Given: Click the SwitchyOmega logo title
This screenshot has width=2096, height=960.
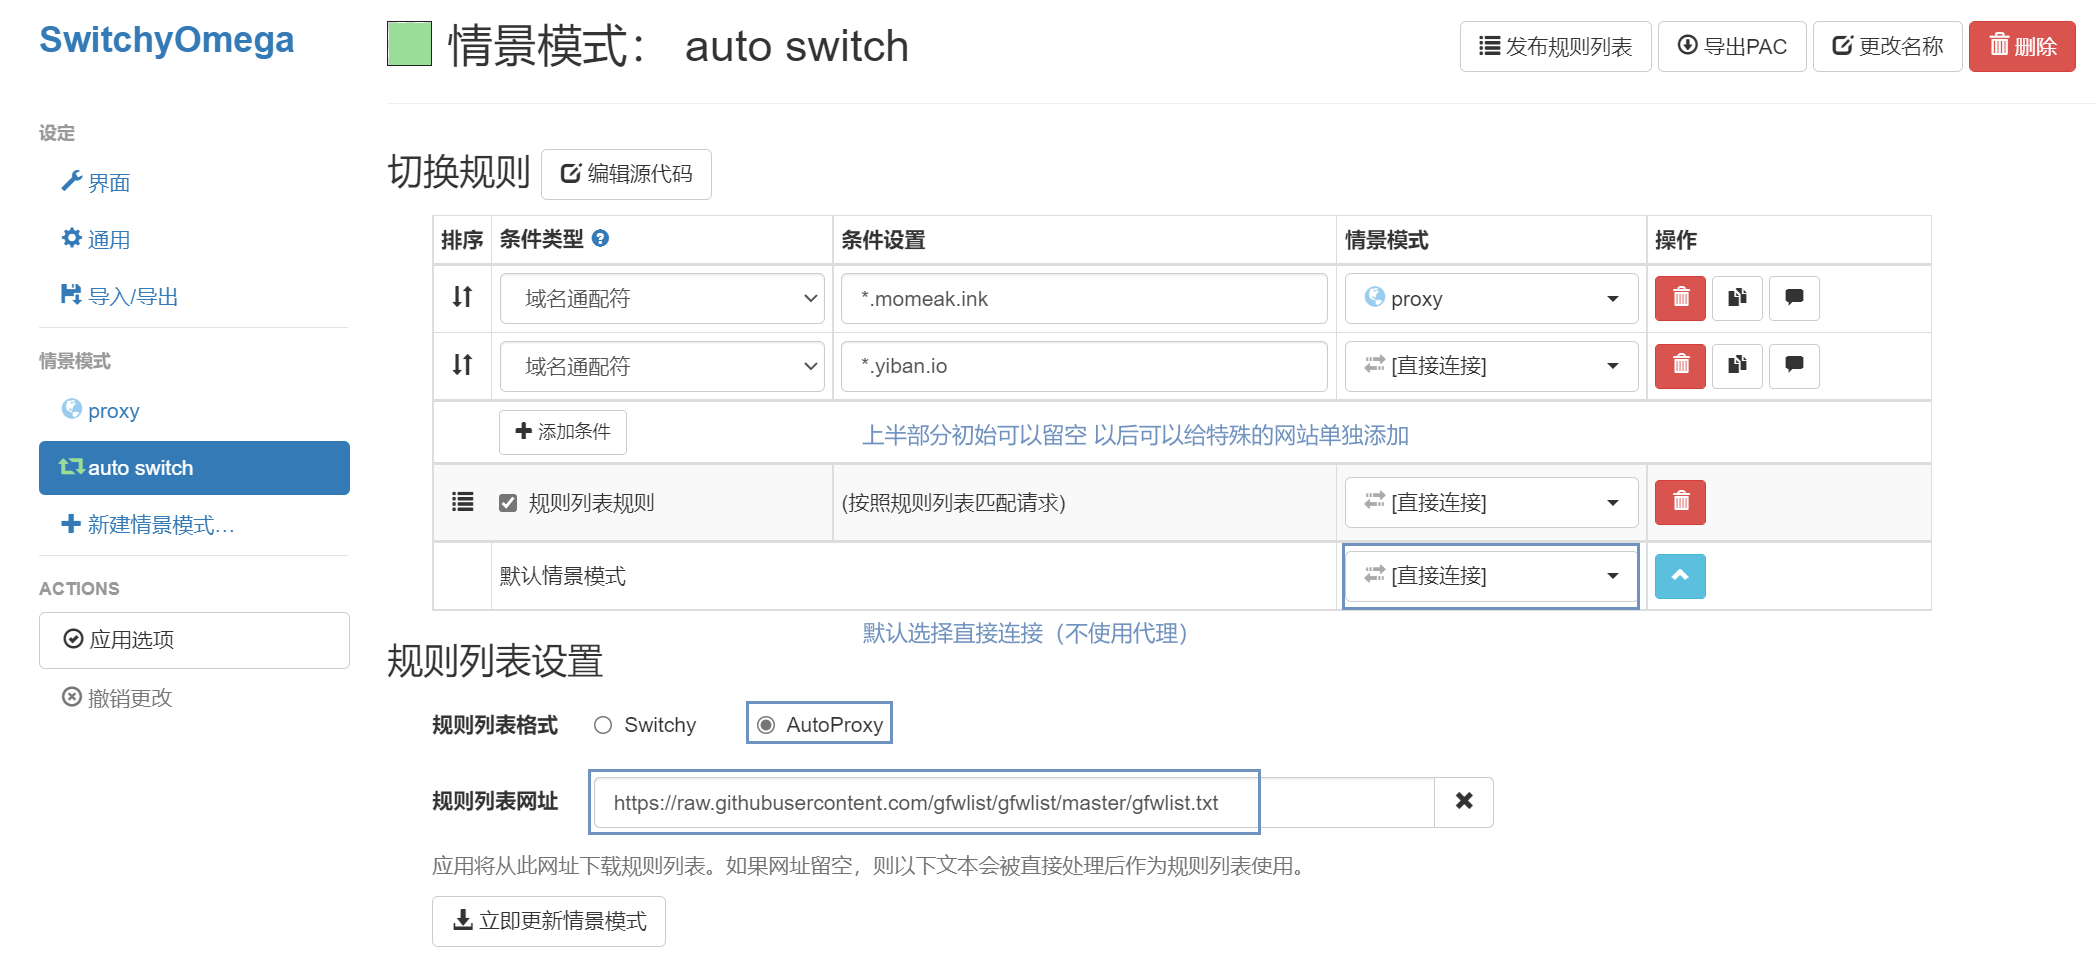Looking at the screenshot, I should click(x=166, y=40).
